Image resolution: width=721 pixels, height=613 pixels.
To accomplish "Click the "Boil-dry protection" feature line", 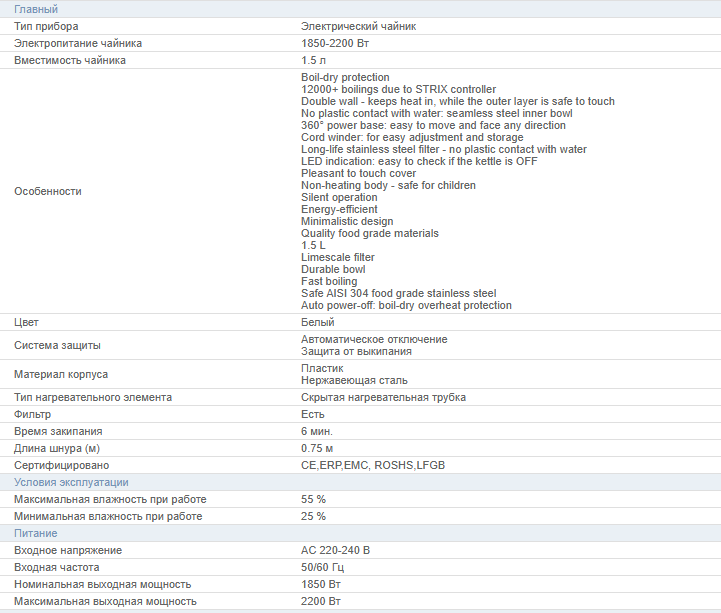I will [345, 77].
